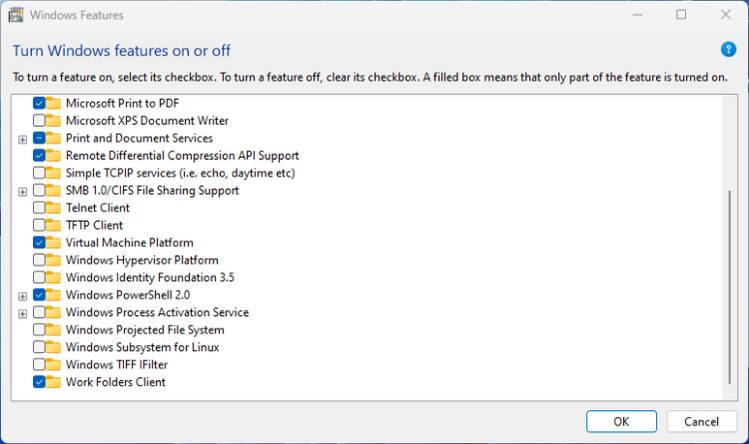Click folder icon for Windows Subsystem for Linux

click(x=54, y=347)
